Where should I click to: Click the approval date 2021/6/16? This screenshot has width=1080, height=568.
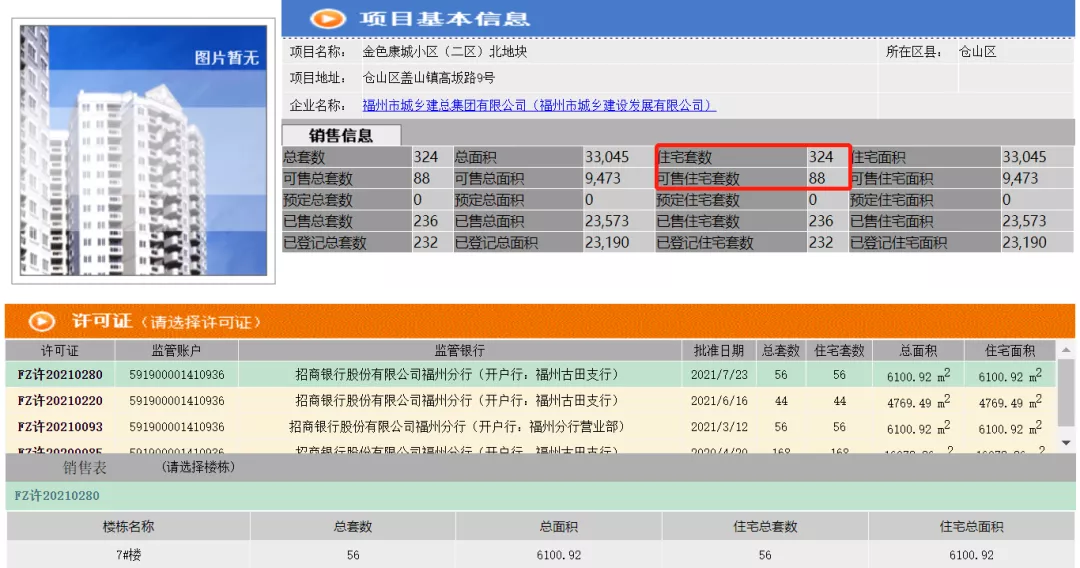click(x=719, y=401)
